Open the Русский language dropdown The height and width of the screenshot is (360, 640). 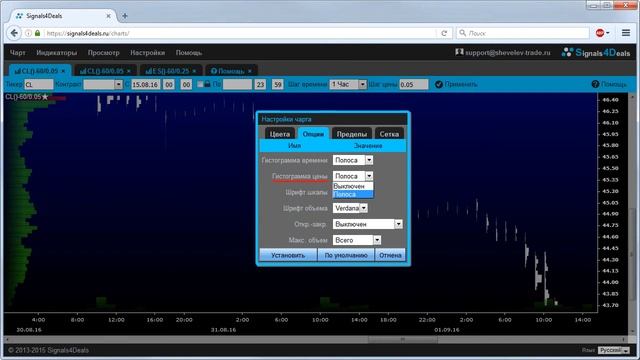click(613, 350)
